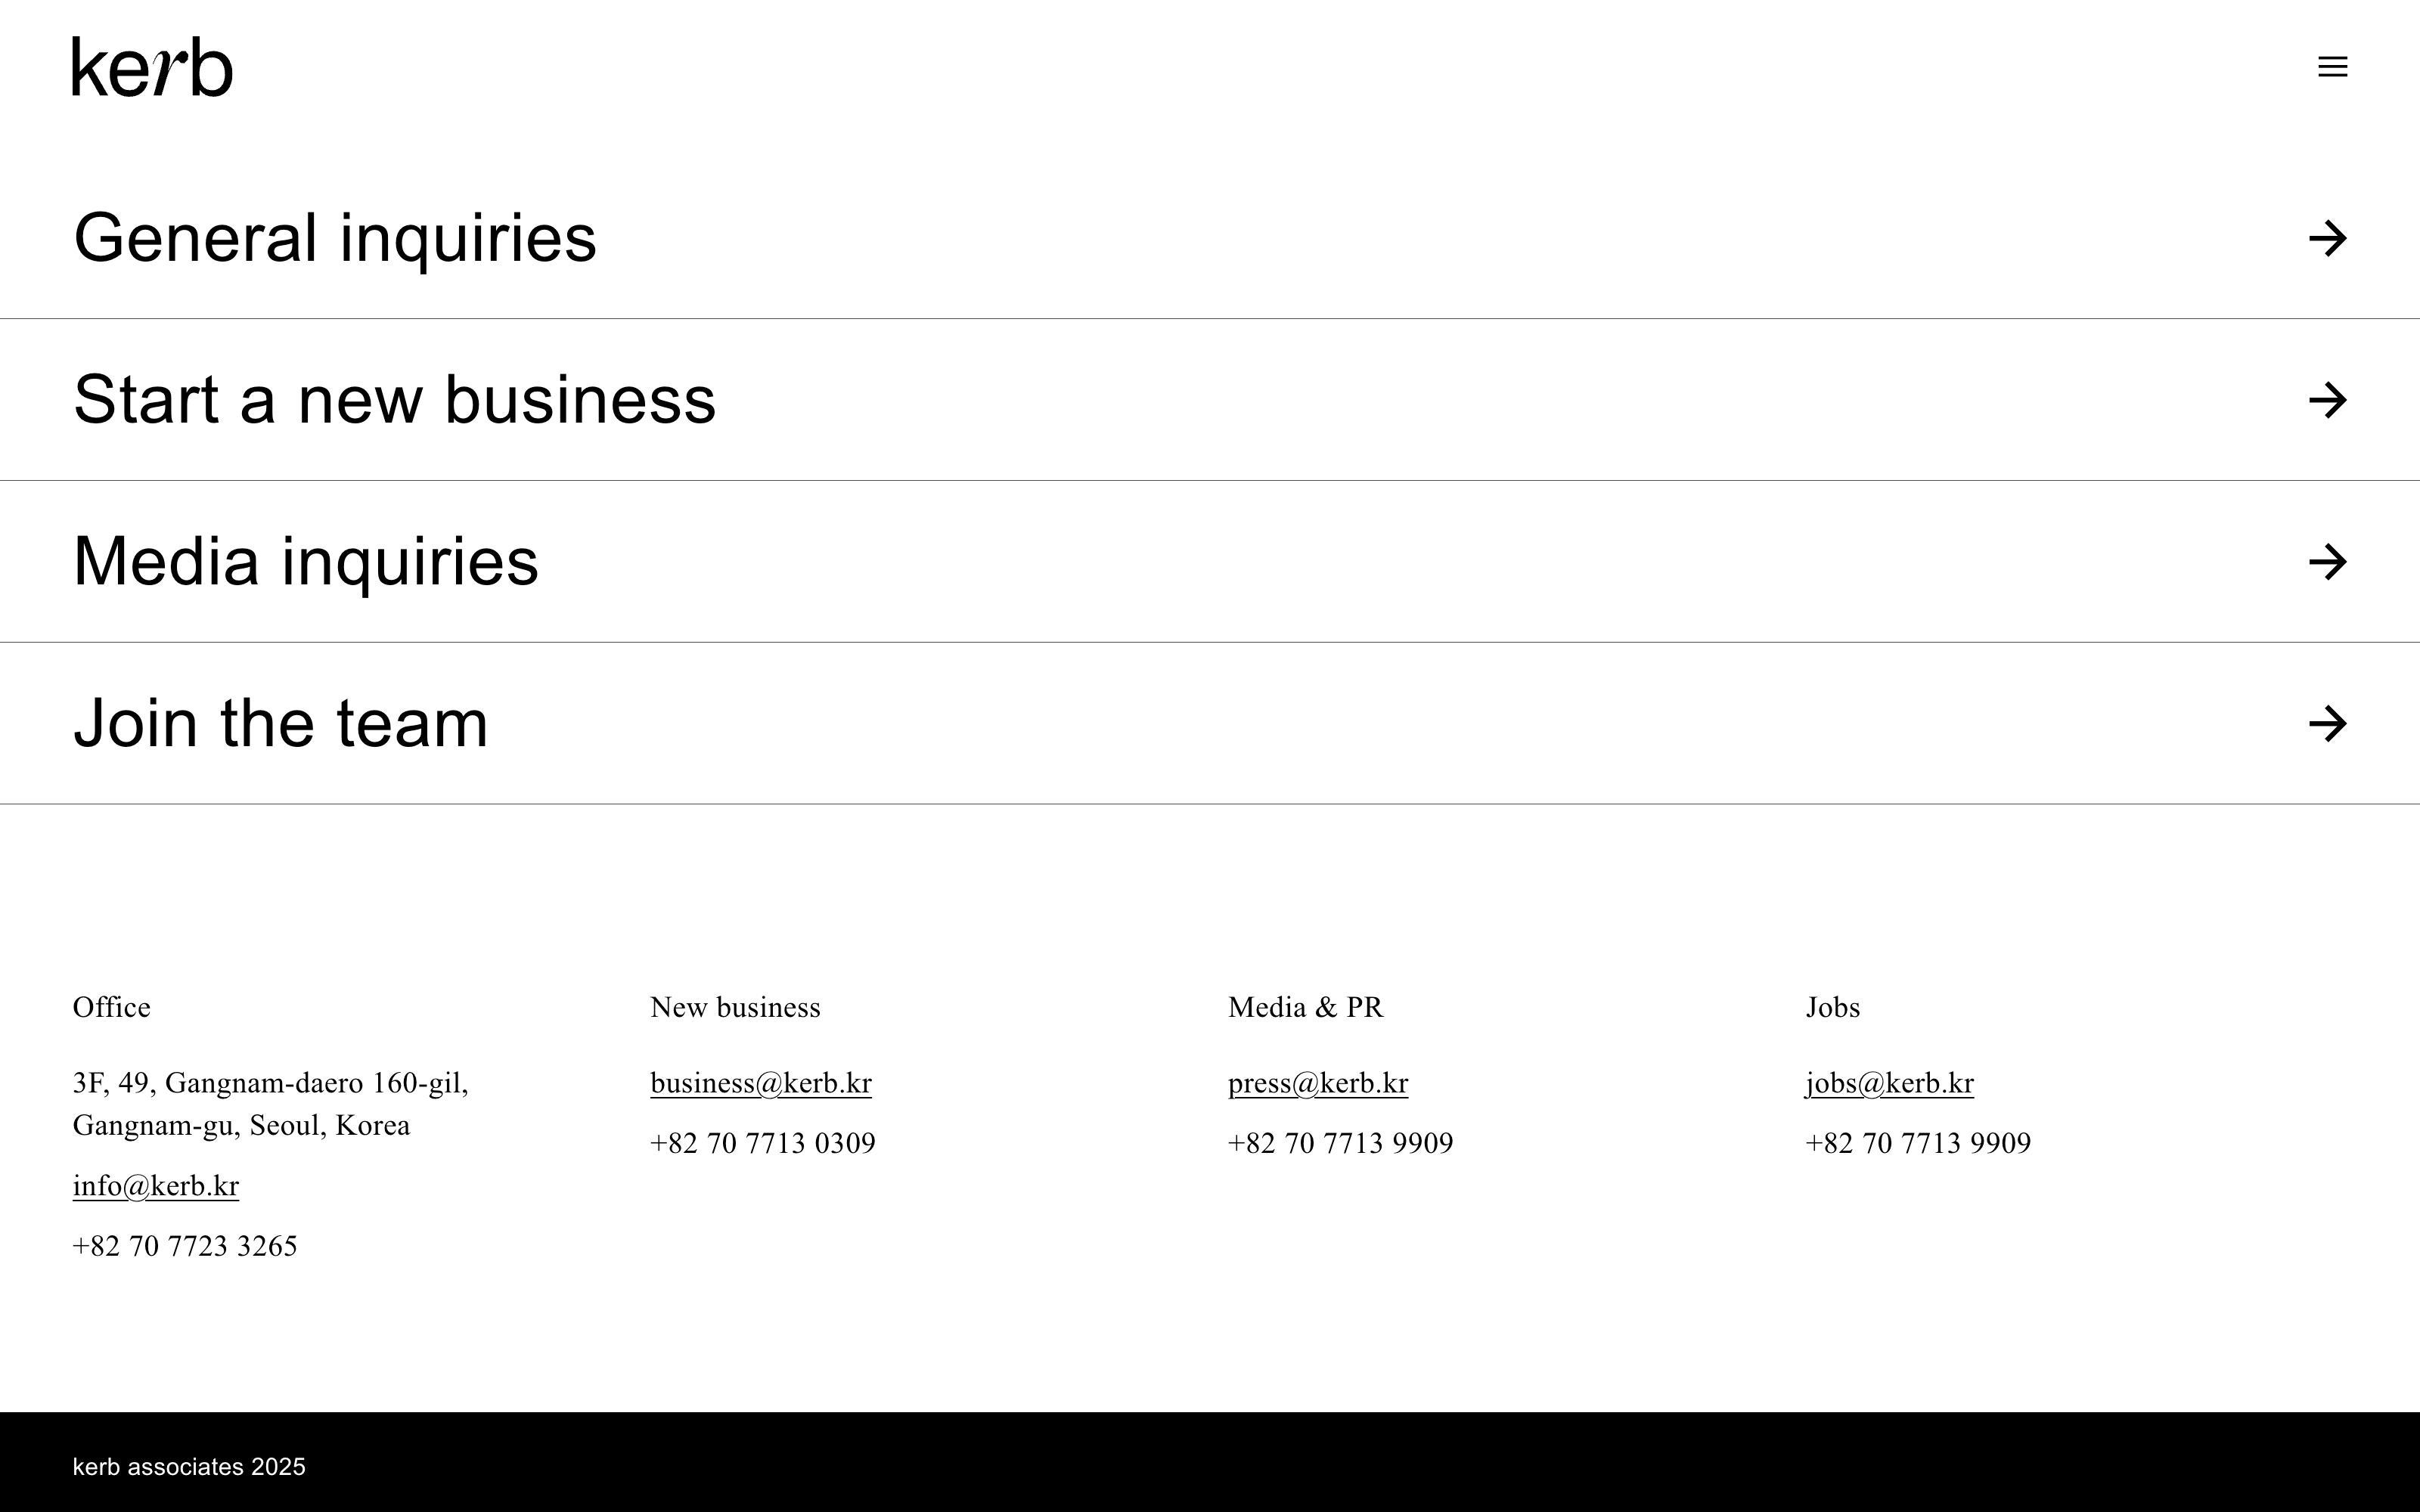Open Join the team section
This screenshot has width=2420, height=1512.
pos(281,724)
